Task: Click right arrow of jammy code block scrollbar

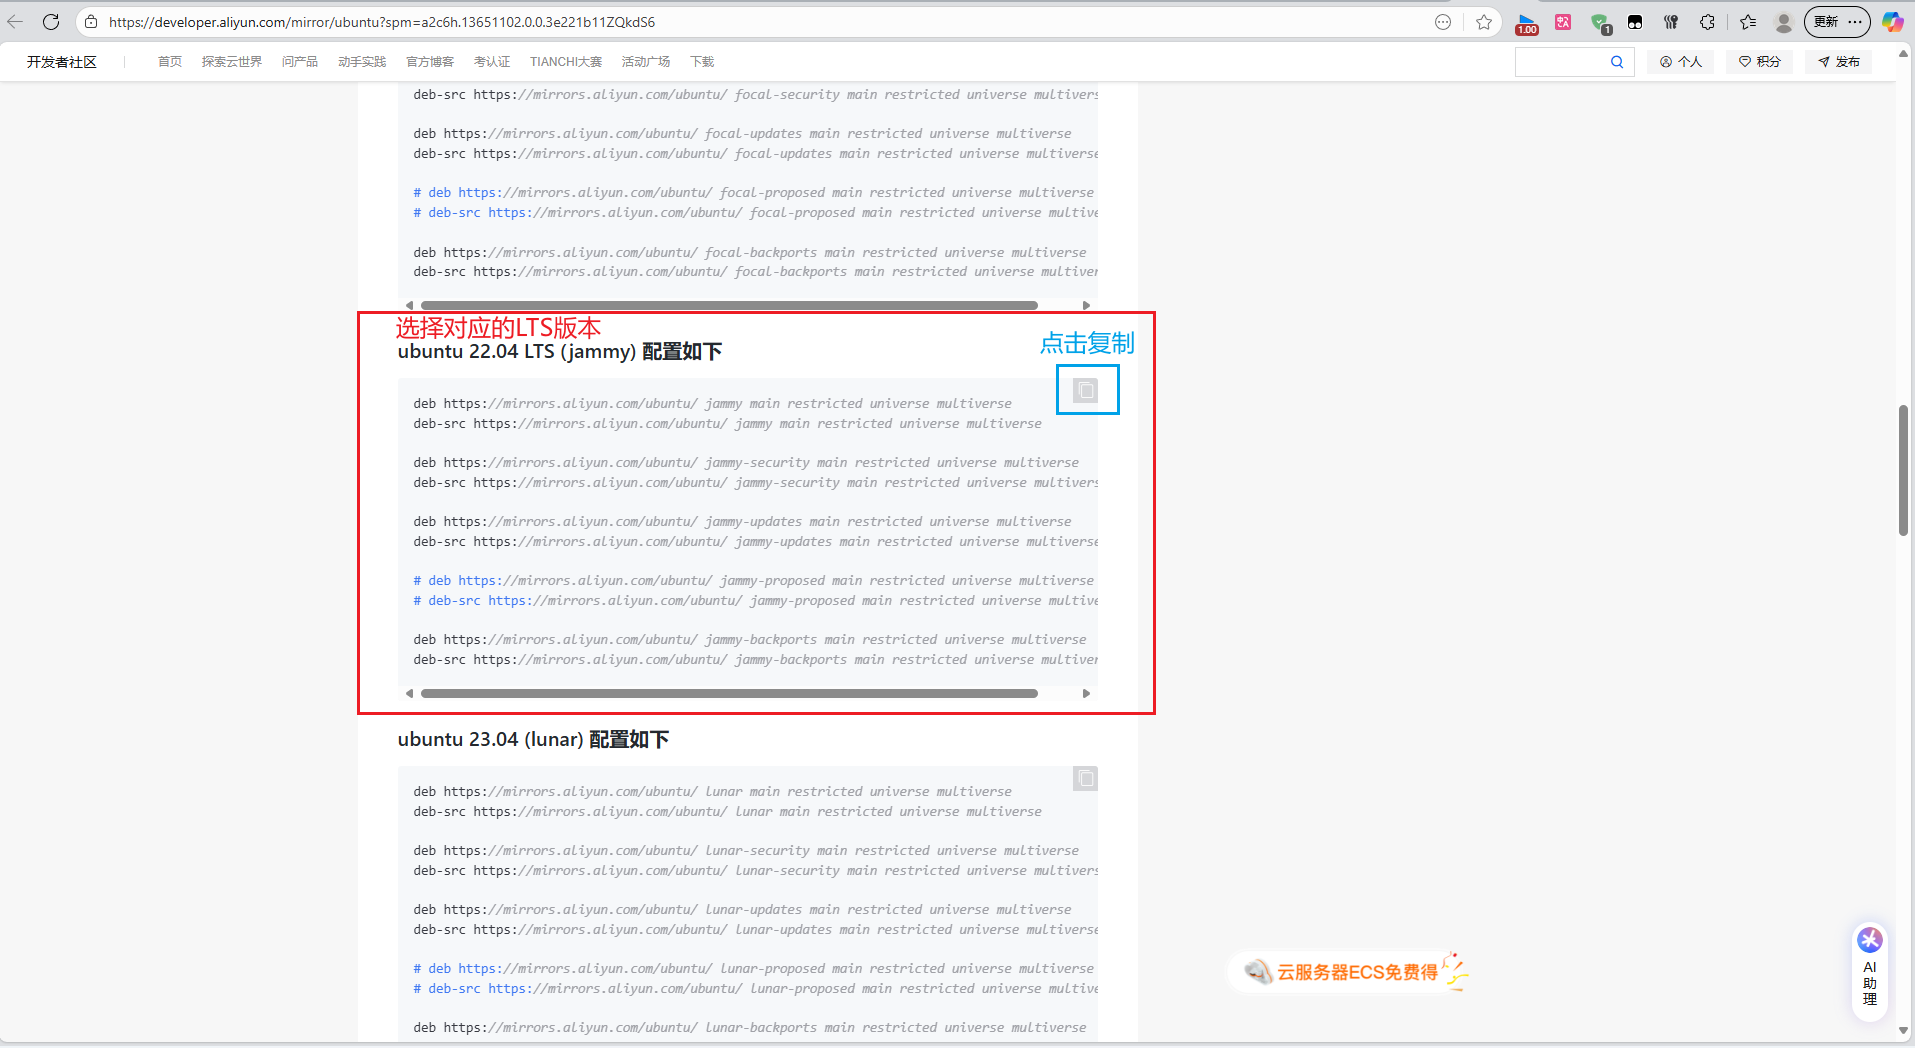Action: 1086,693
